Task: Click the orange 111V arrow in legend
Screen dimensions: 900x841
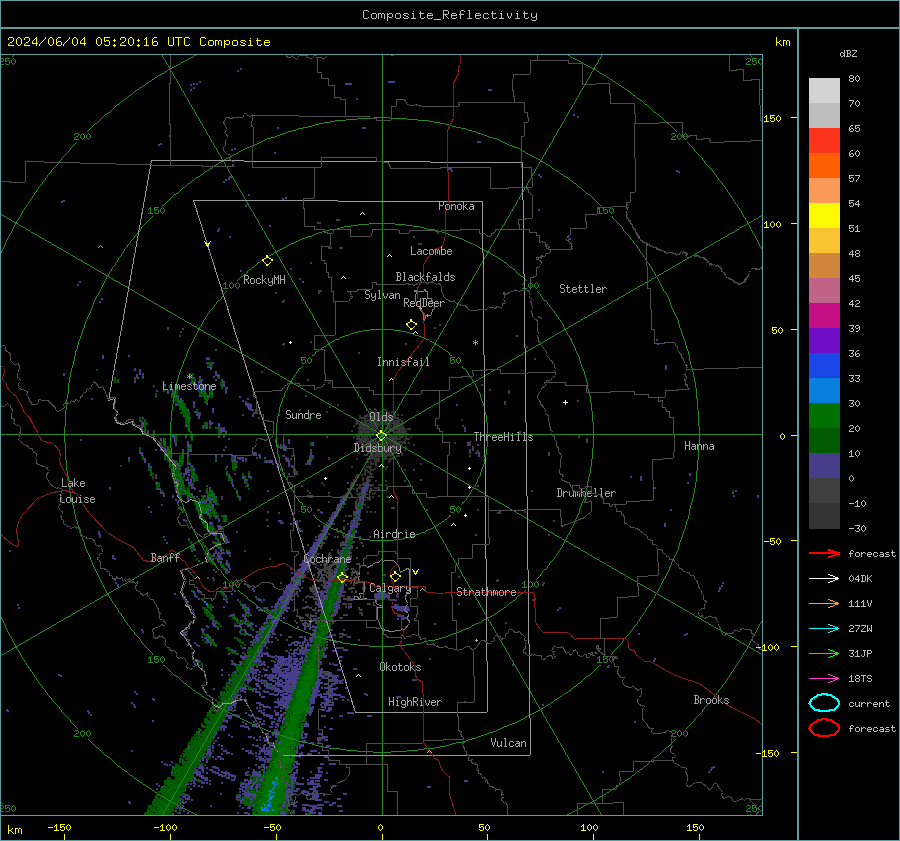Action: 824,603
